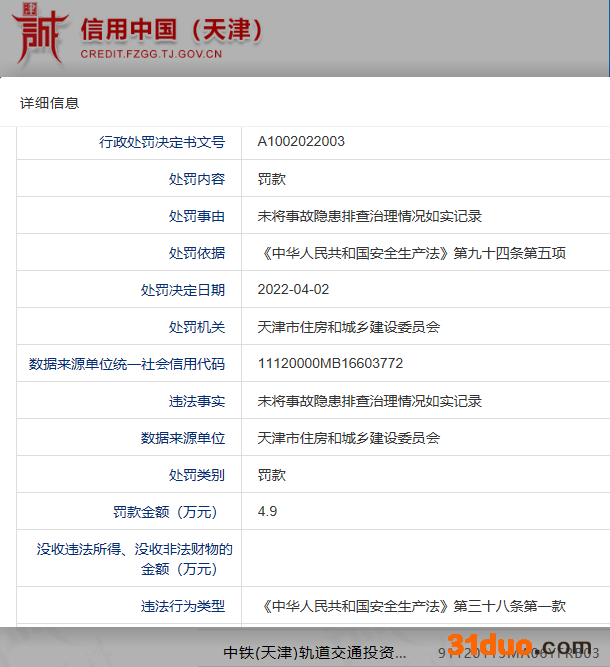Click the 处罚机关 authority name value
The height and width of the screenshot is (667, 610).
coord(348,327)
